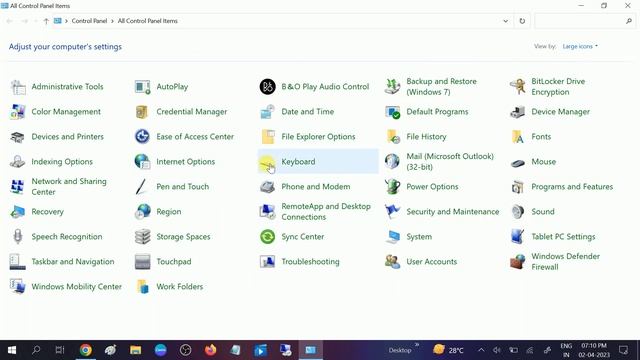Image resolution: width=640 pixels, height=360 pixels.
Task: Open the Indexing Options icon
Action: 18,162
